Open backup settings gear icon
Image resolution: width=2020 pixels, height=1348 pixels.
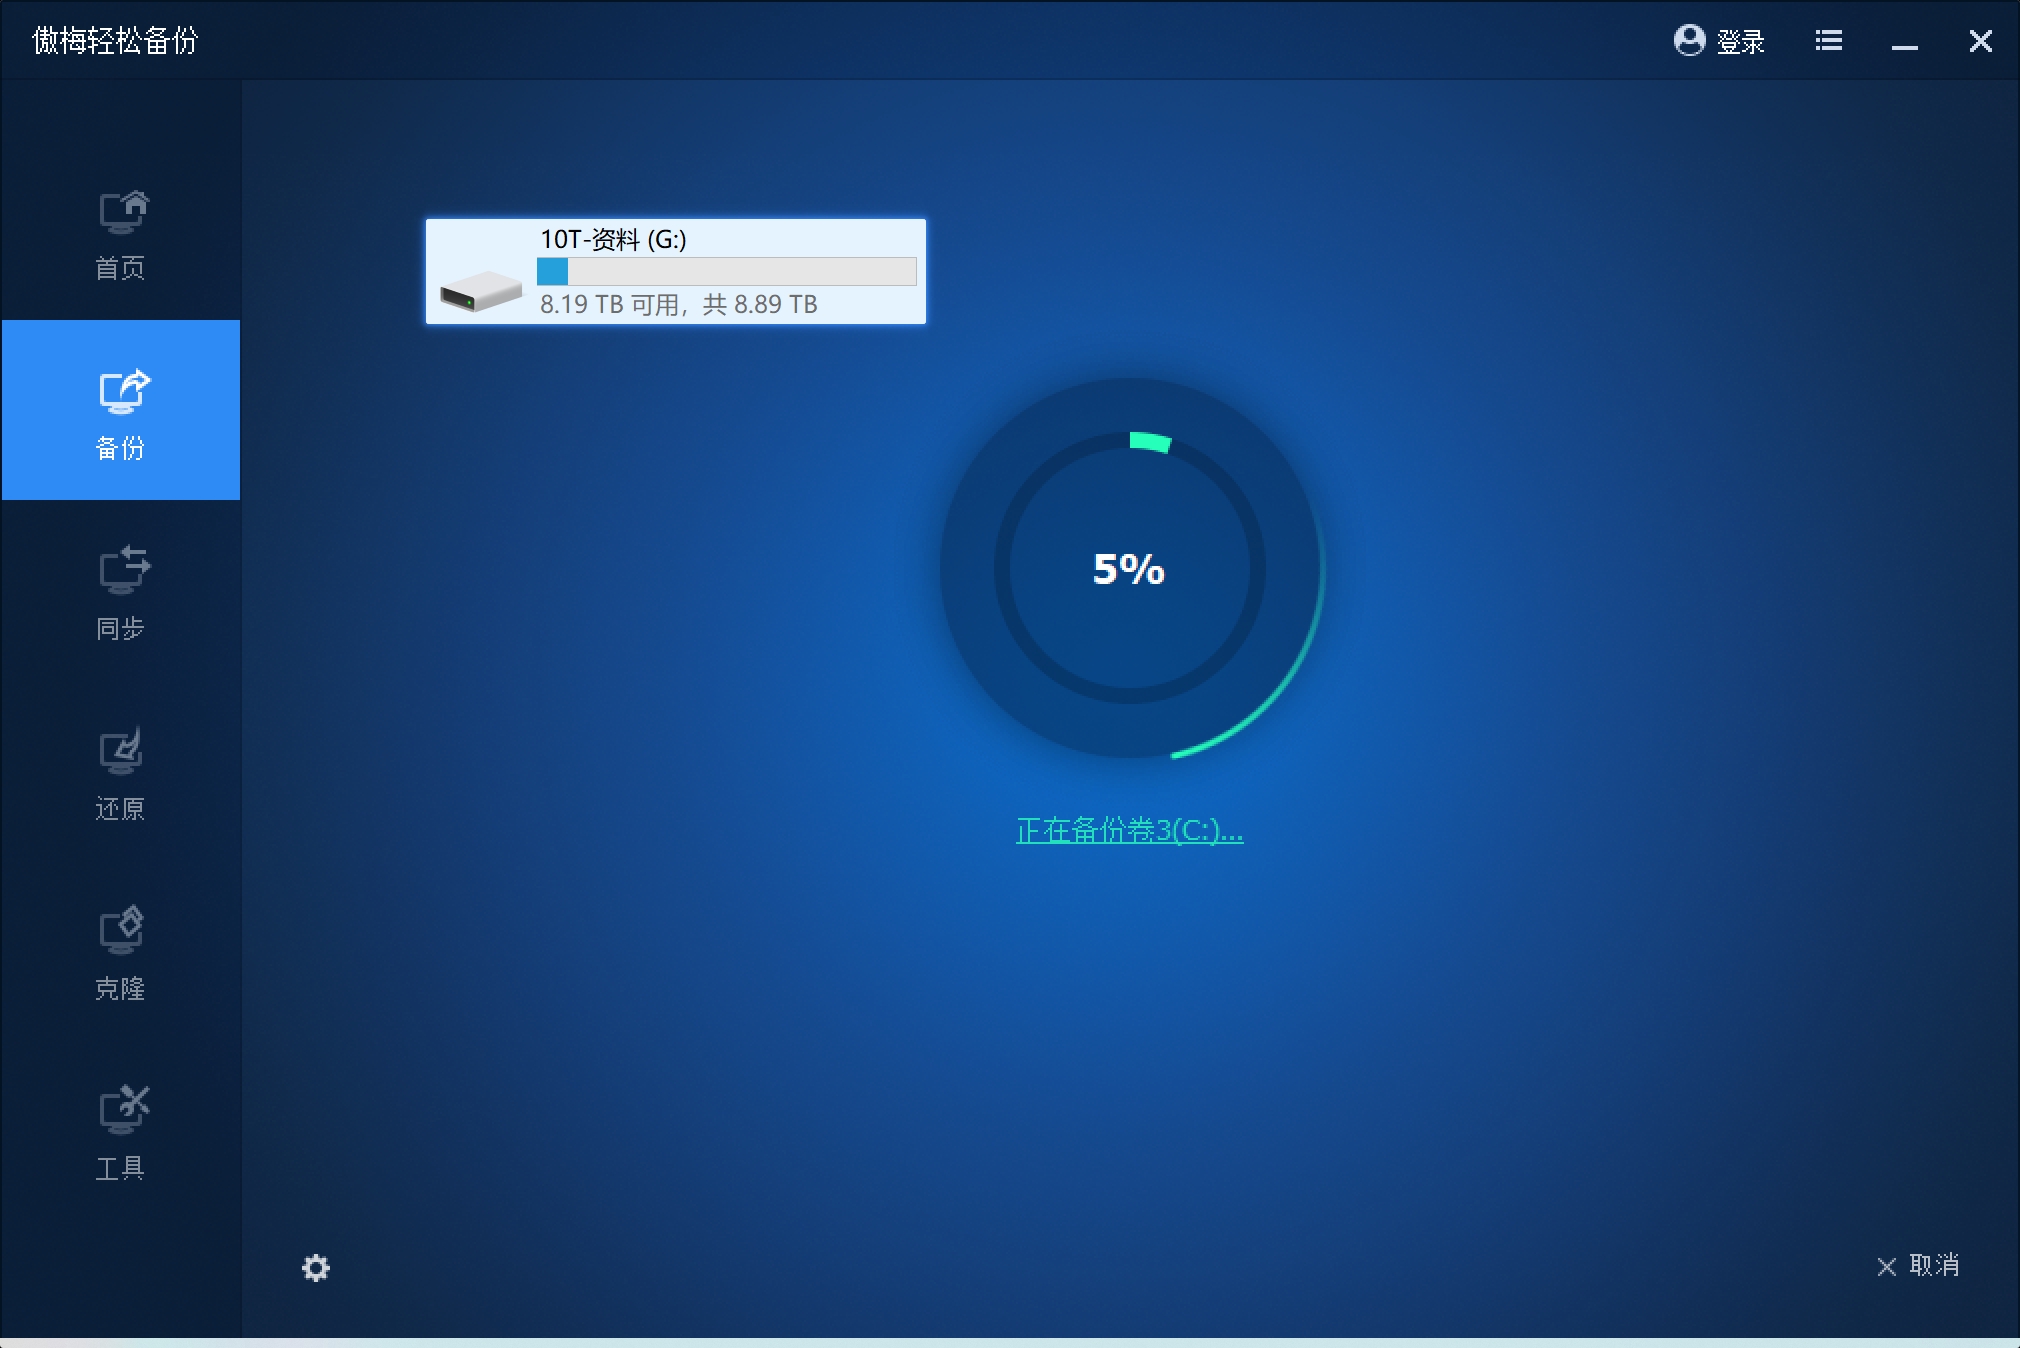pos(316,1268)
